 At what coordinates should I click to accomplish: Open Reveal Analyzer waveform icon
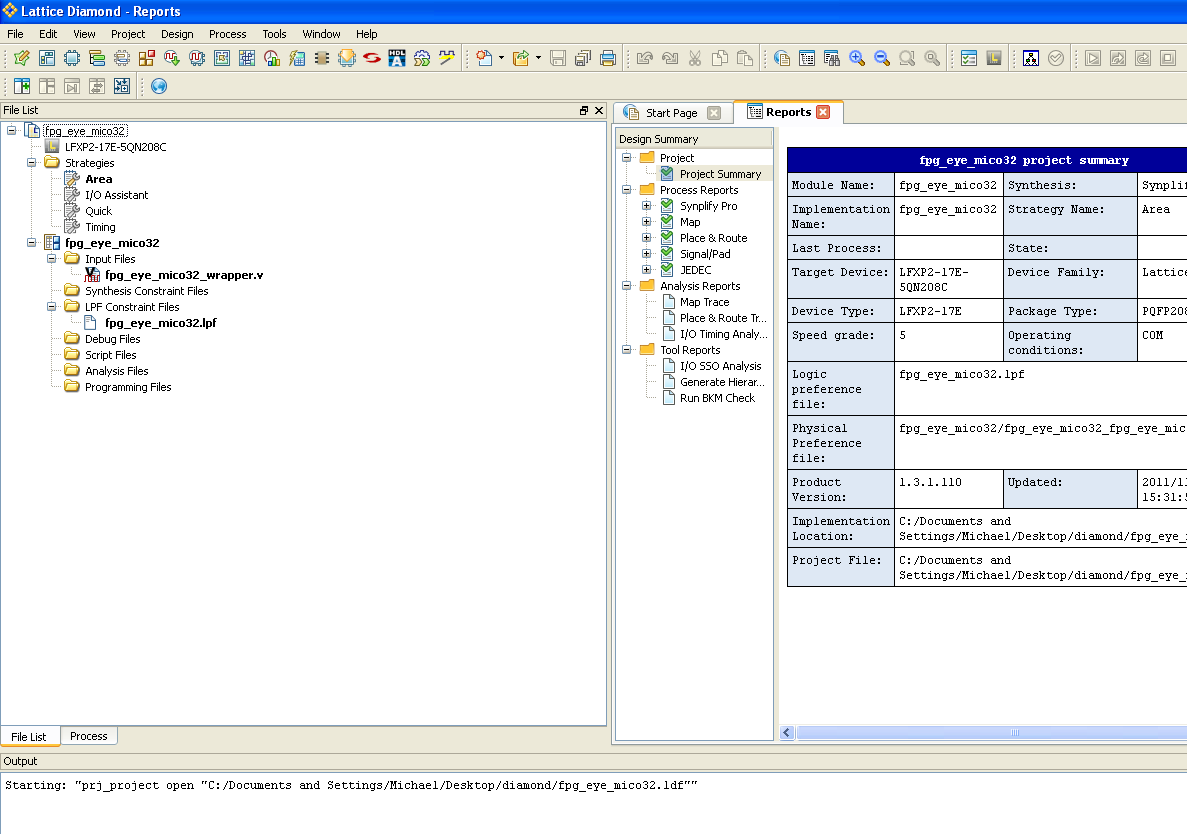point(197,58)
